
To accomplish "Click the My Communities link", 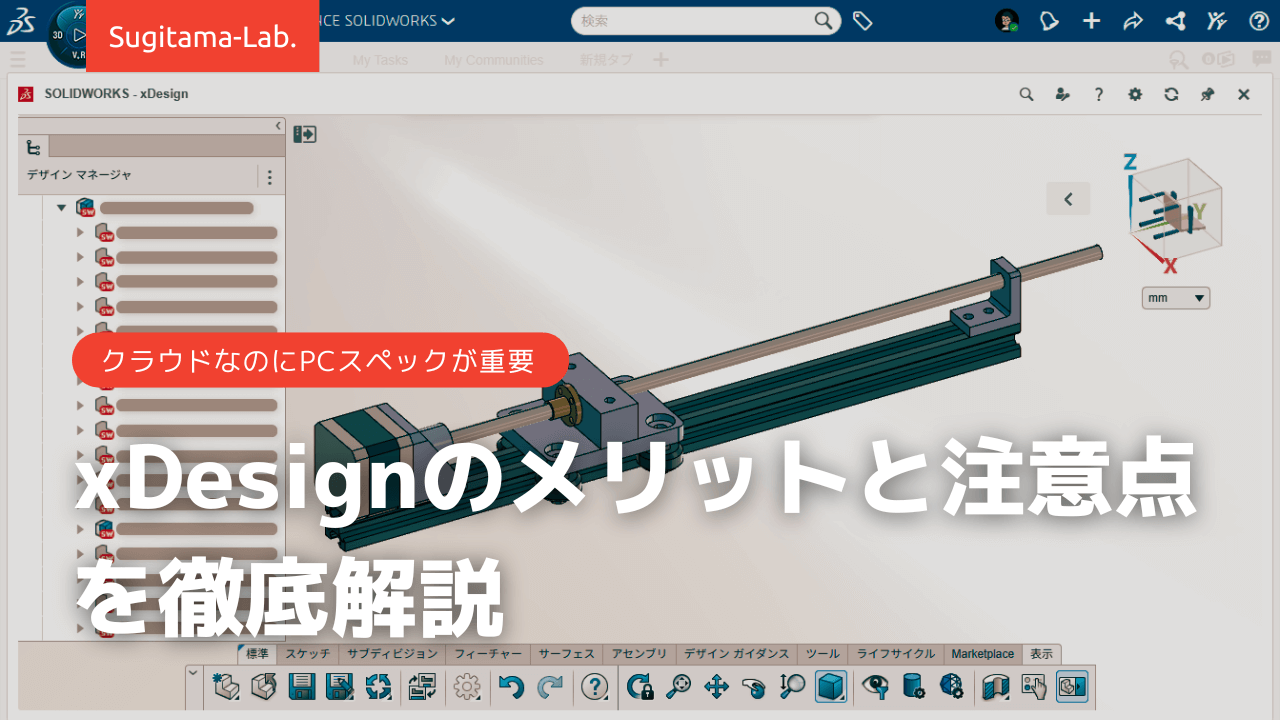I will (493, 60).
